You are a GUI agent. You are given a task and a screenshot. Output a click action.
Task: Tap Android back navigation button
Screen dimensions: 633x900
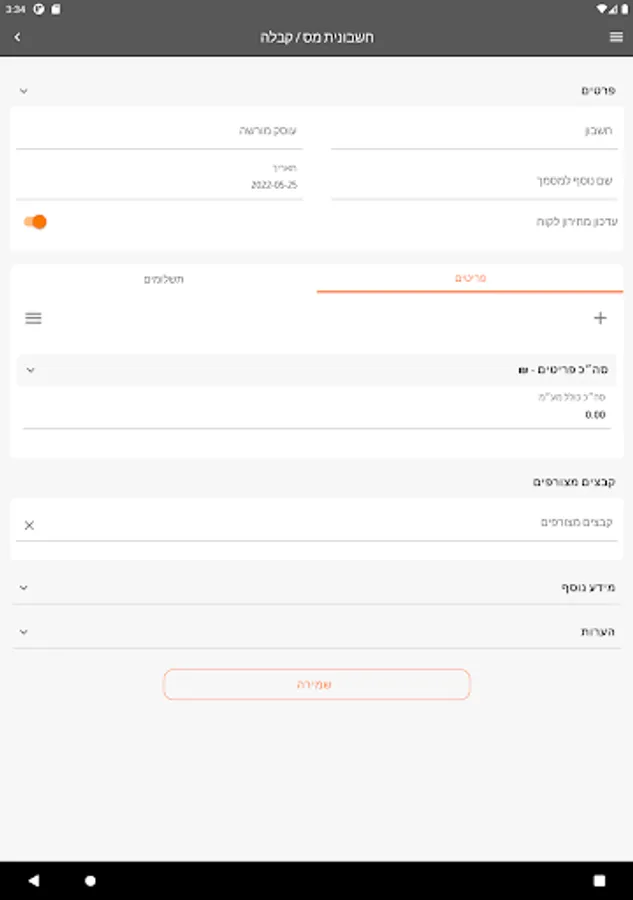click(34, 880)
